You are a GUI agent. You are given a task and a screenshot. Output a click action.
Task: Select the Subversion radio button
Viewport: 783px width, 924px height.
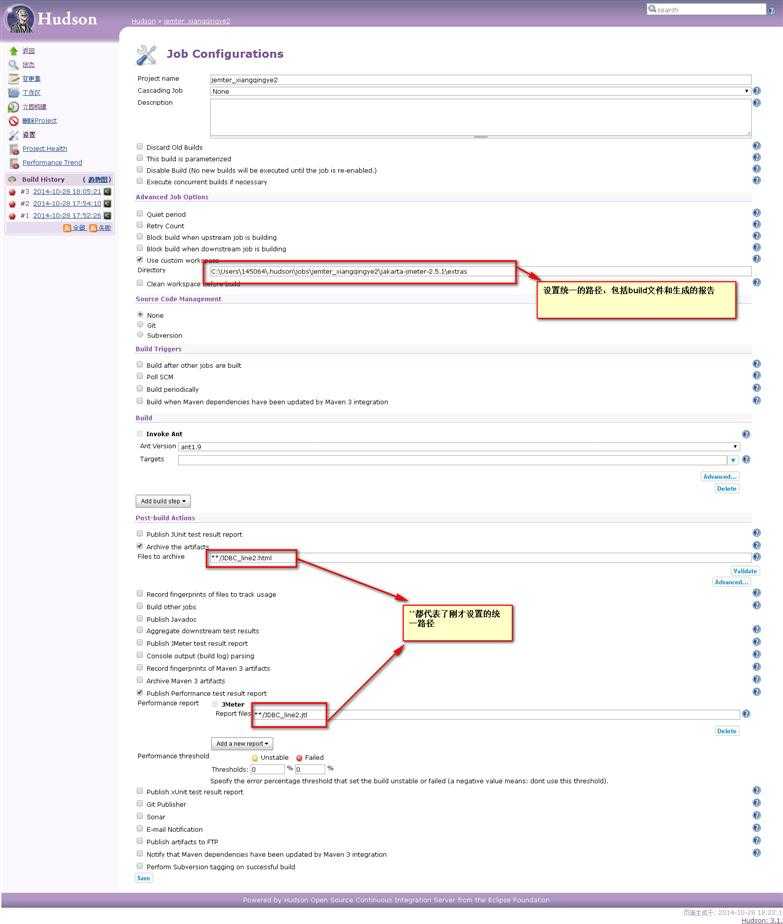140,335
